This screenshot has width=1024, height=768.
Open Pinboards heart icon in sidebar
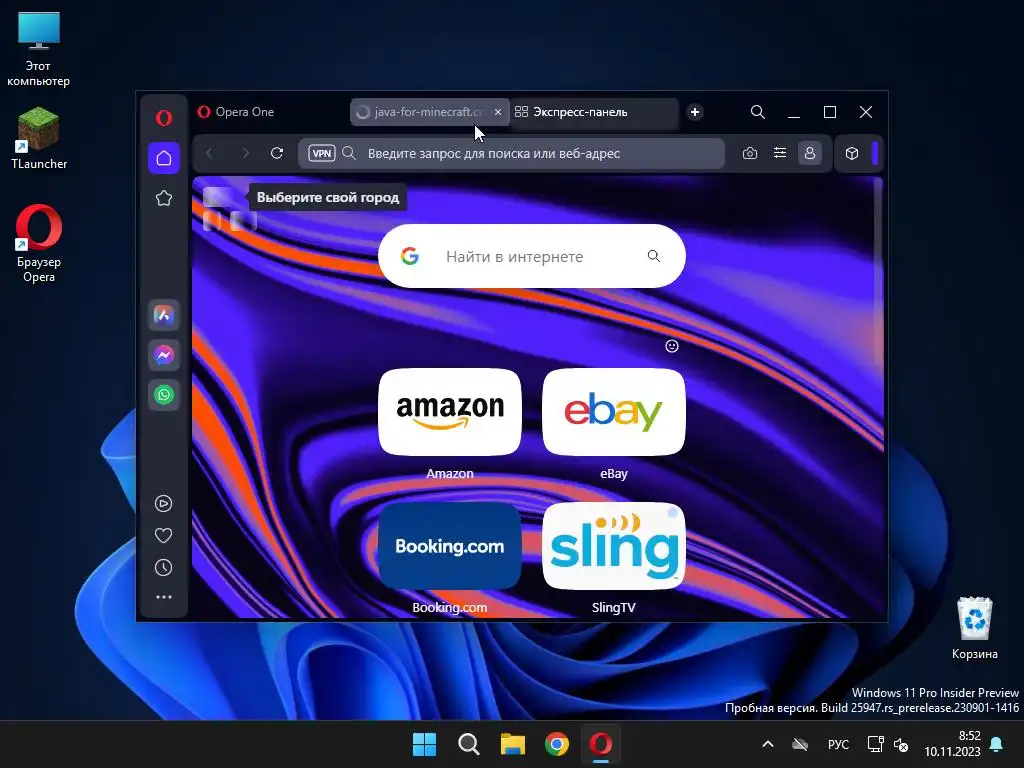163,536
